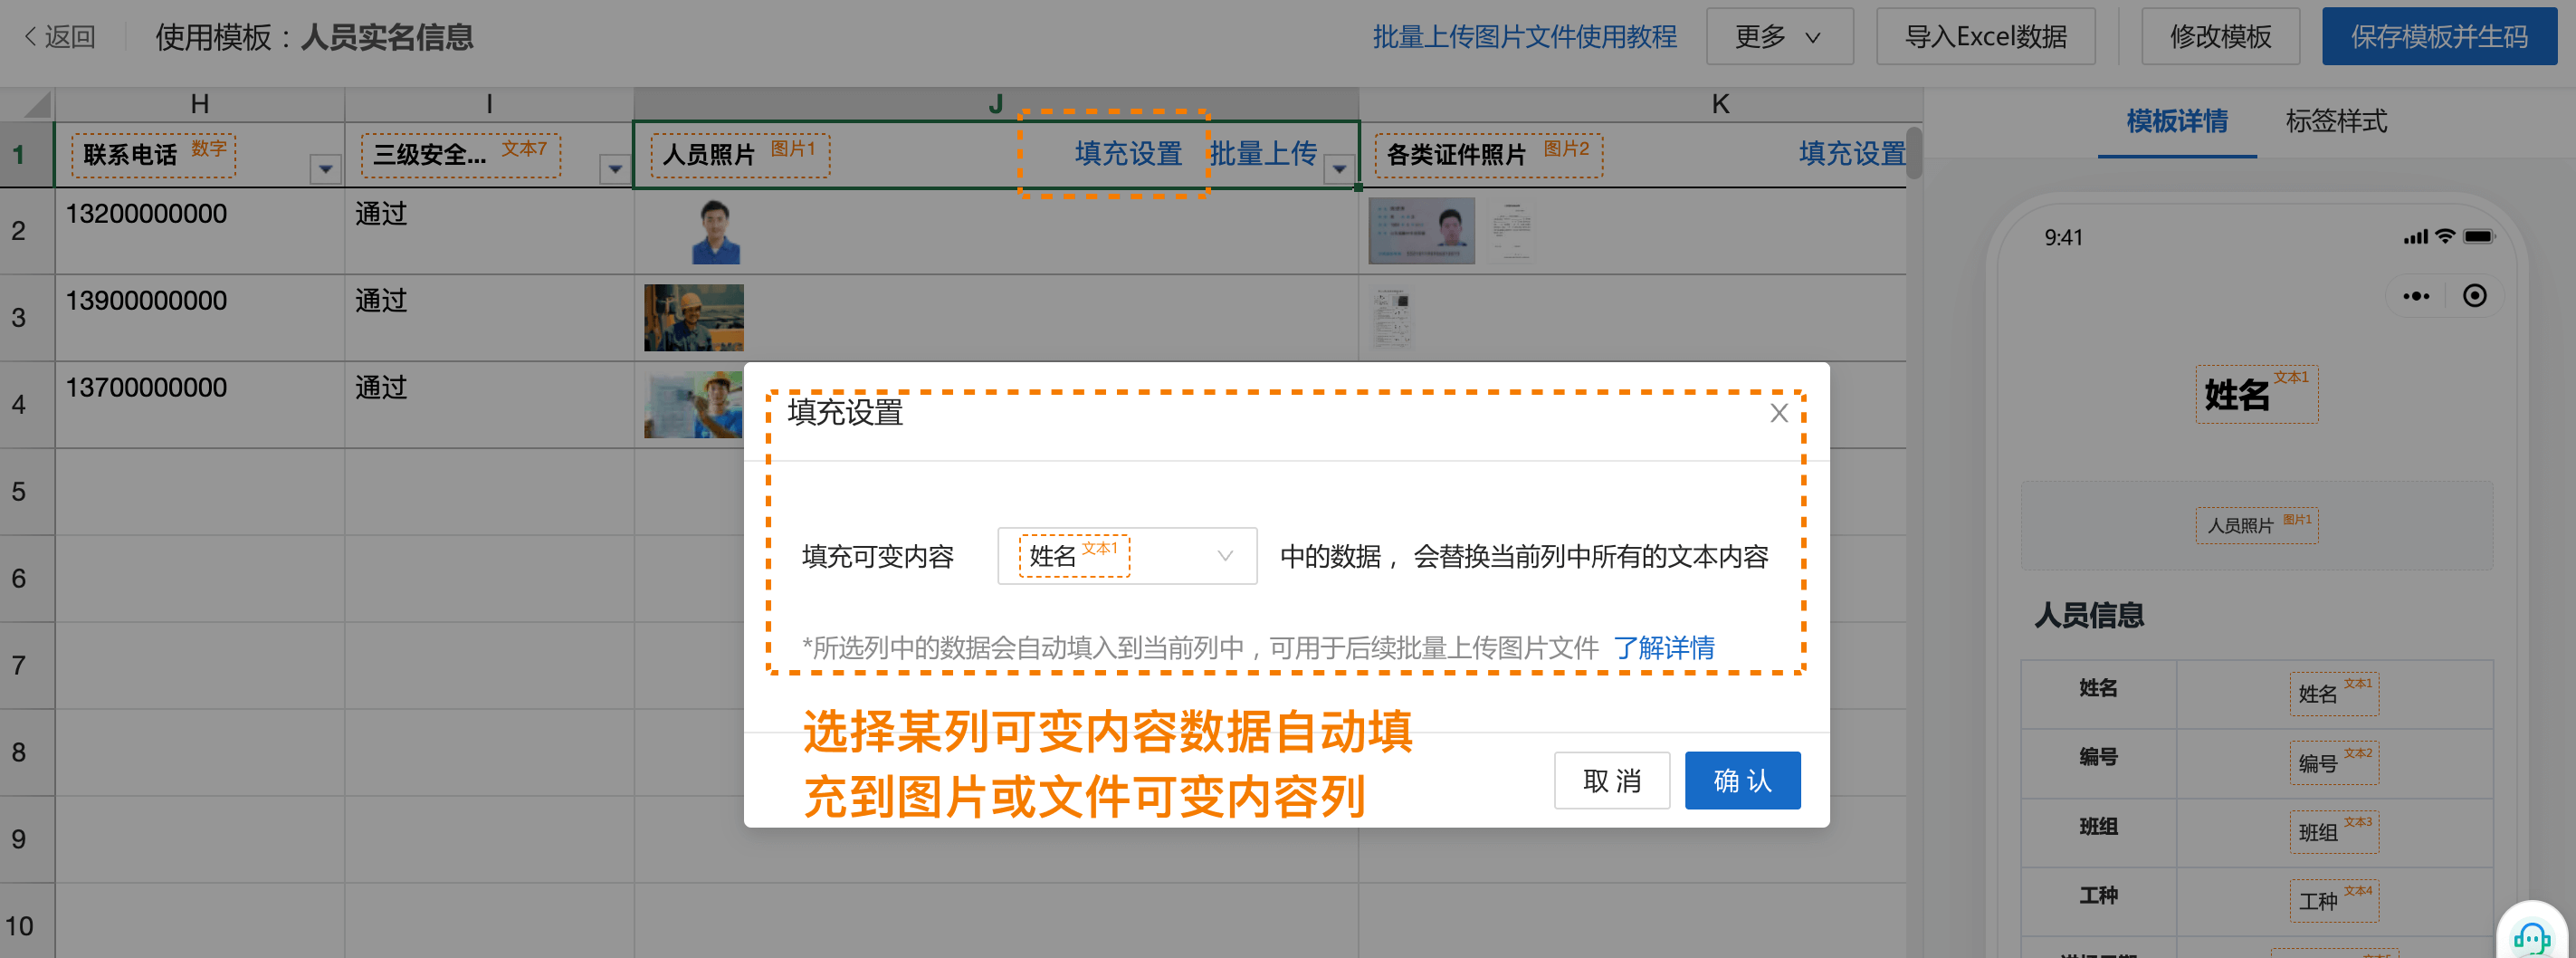2576x958 pixels.
Task: Click the 人员信息 heading in preview
Action: tap(2089, 615)
